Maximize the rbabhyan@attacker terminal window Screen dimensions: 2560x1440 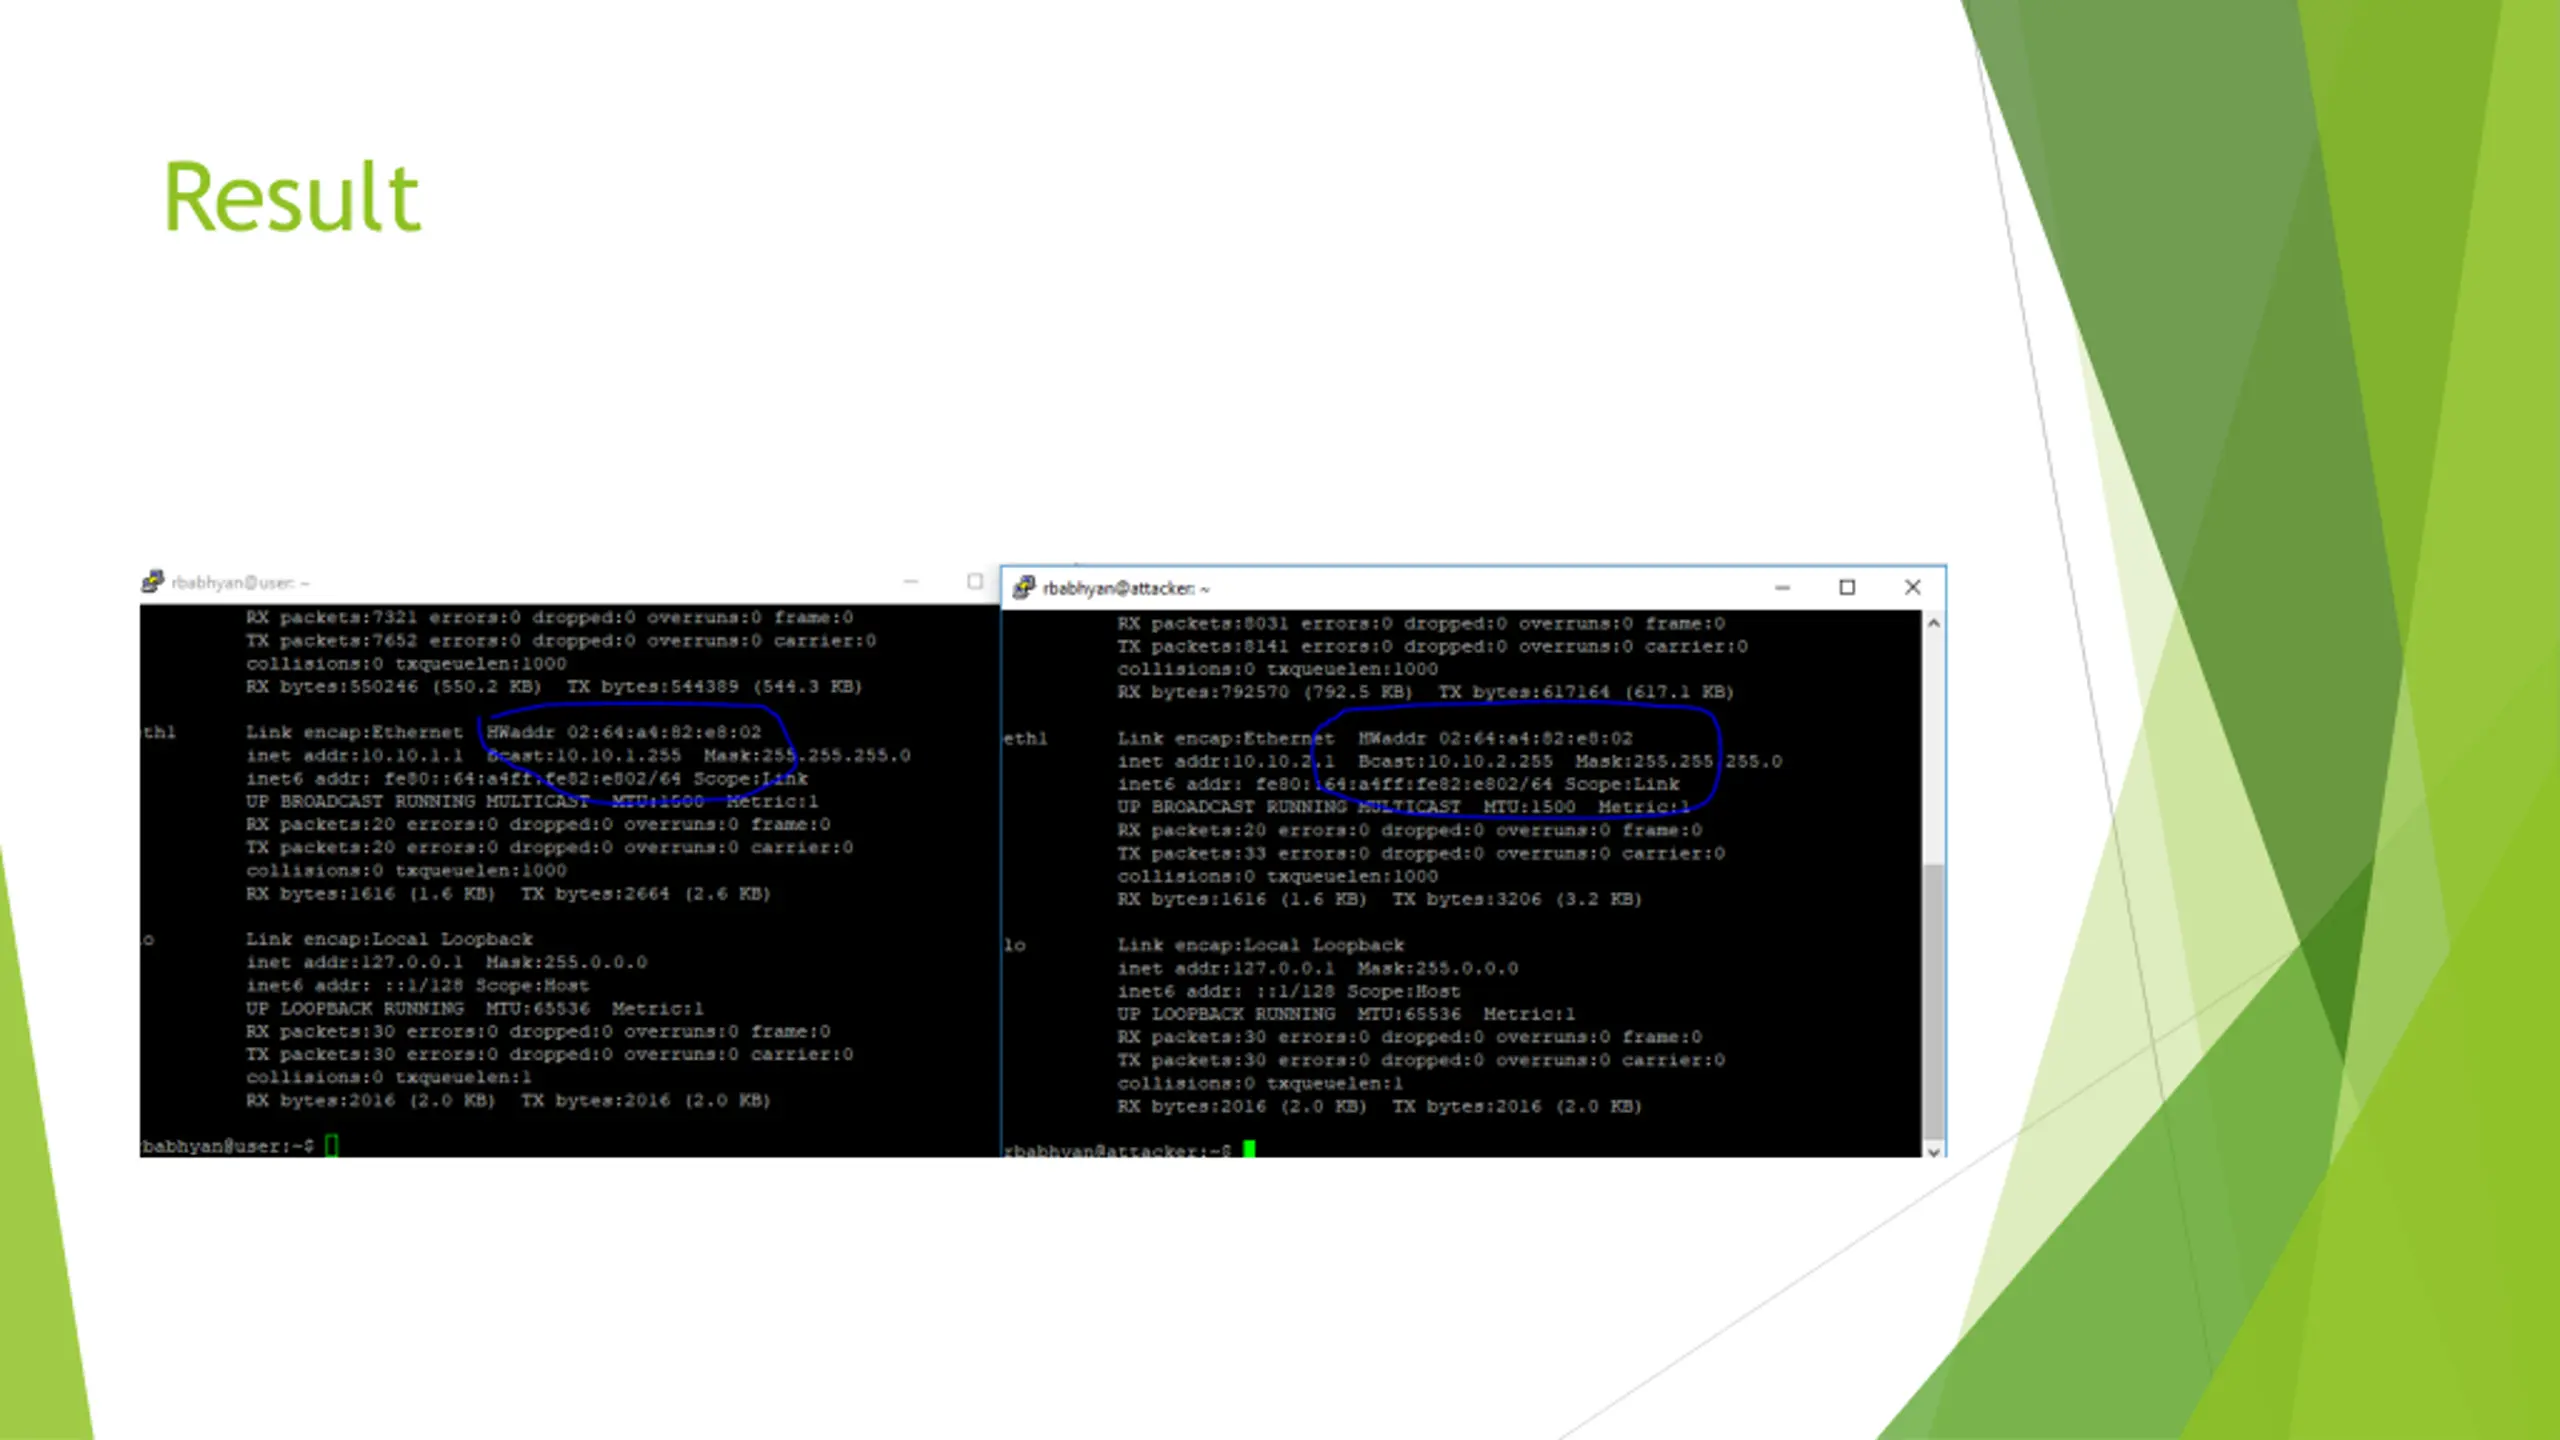1847,588
